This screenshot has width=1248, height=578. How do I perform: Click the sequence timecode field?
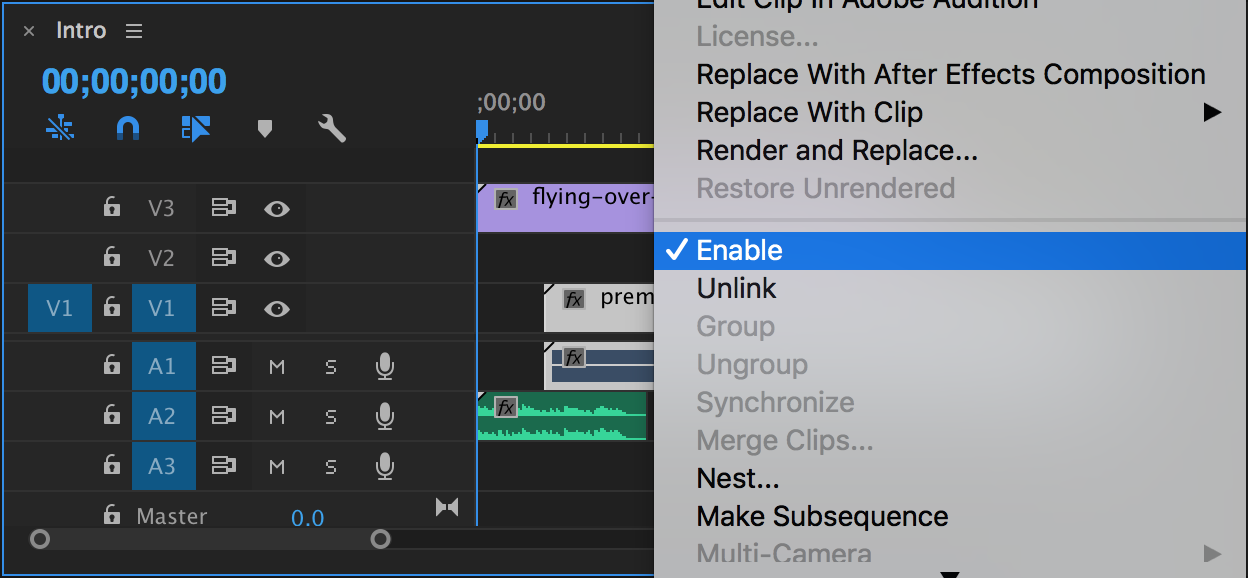pos(134,83)
